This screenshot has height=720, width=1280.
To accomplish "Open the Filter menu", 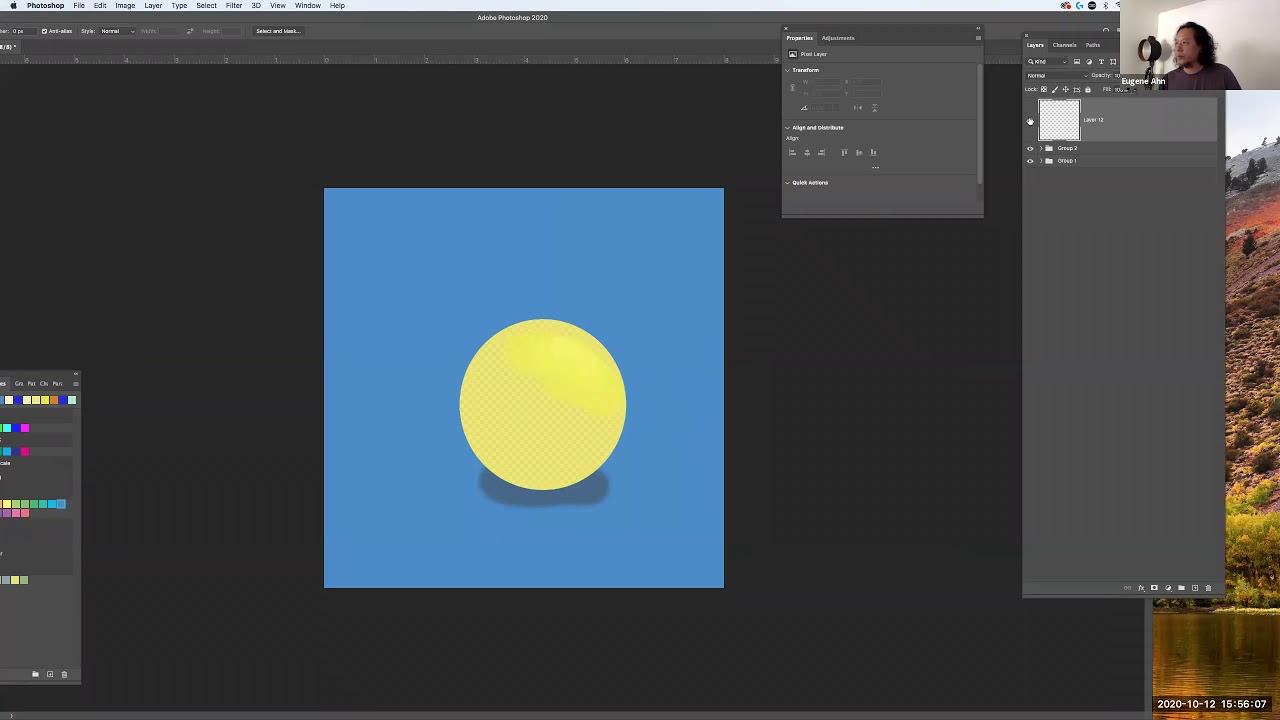I will pyautogui.click(x=234, y=6).
